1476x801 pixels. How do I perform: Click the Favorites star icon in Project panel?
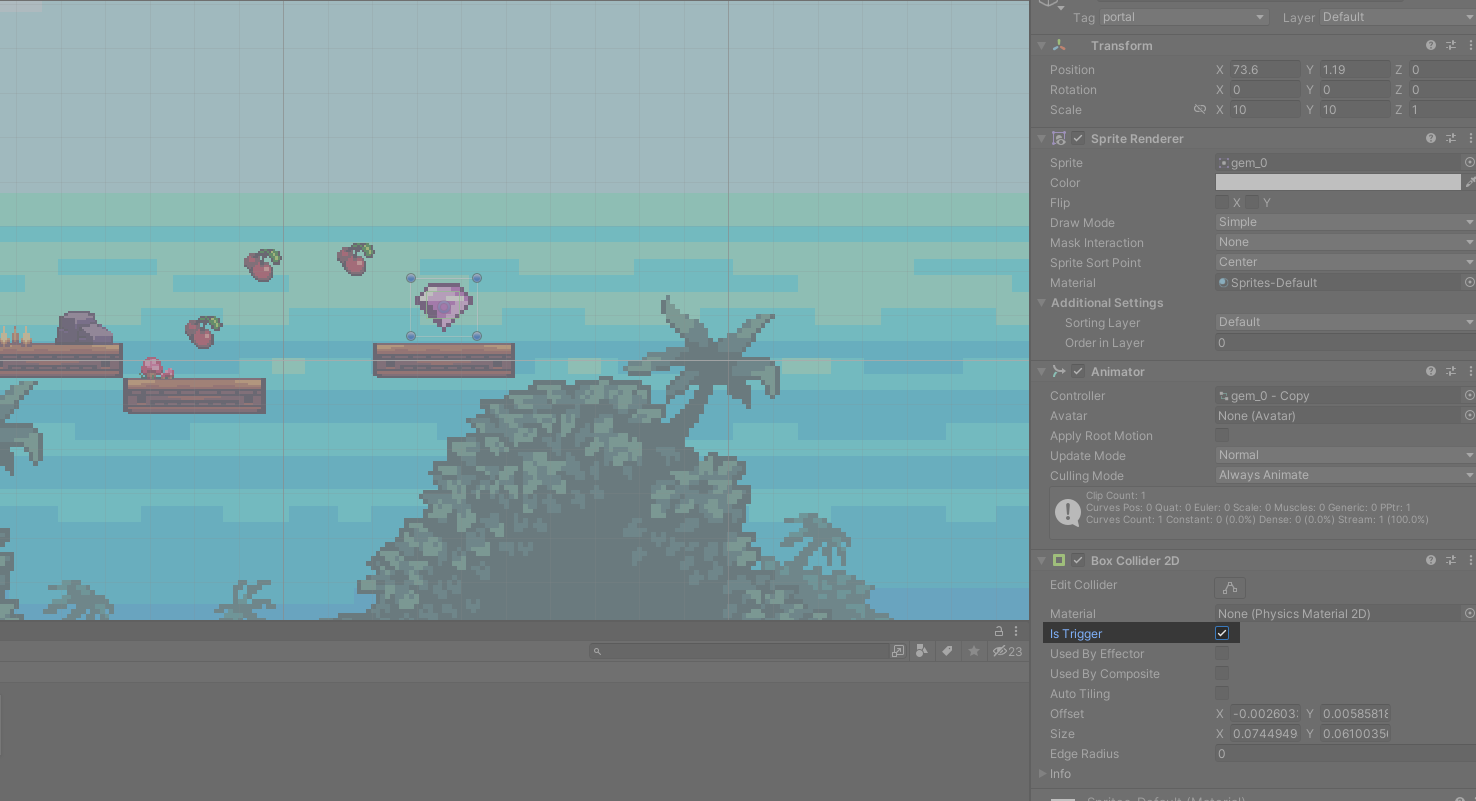click(973, 651)
